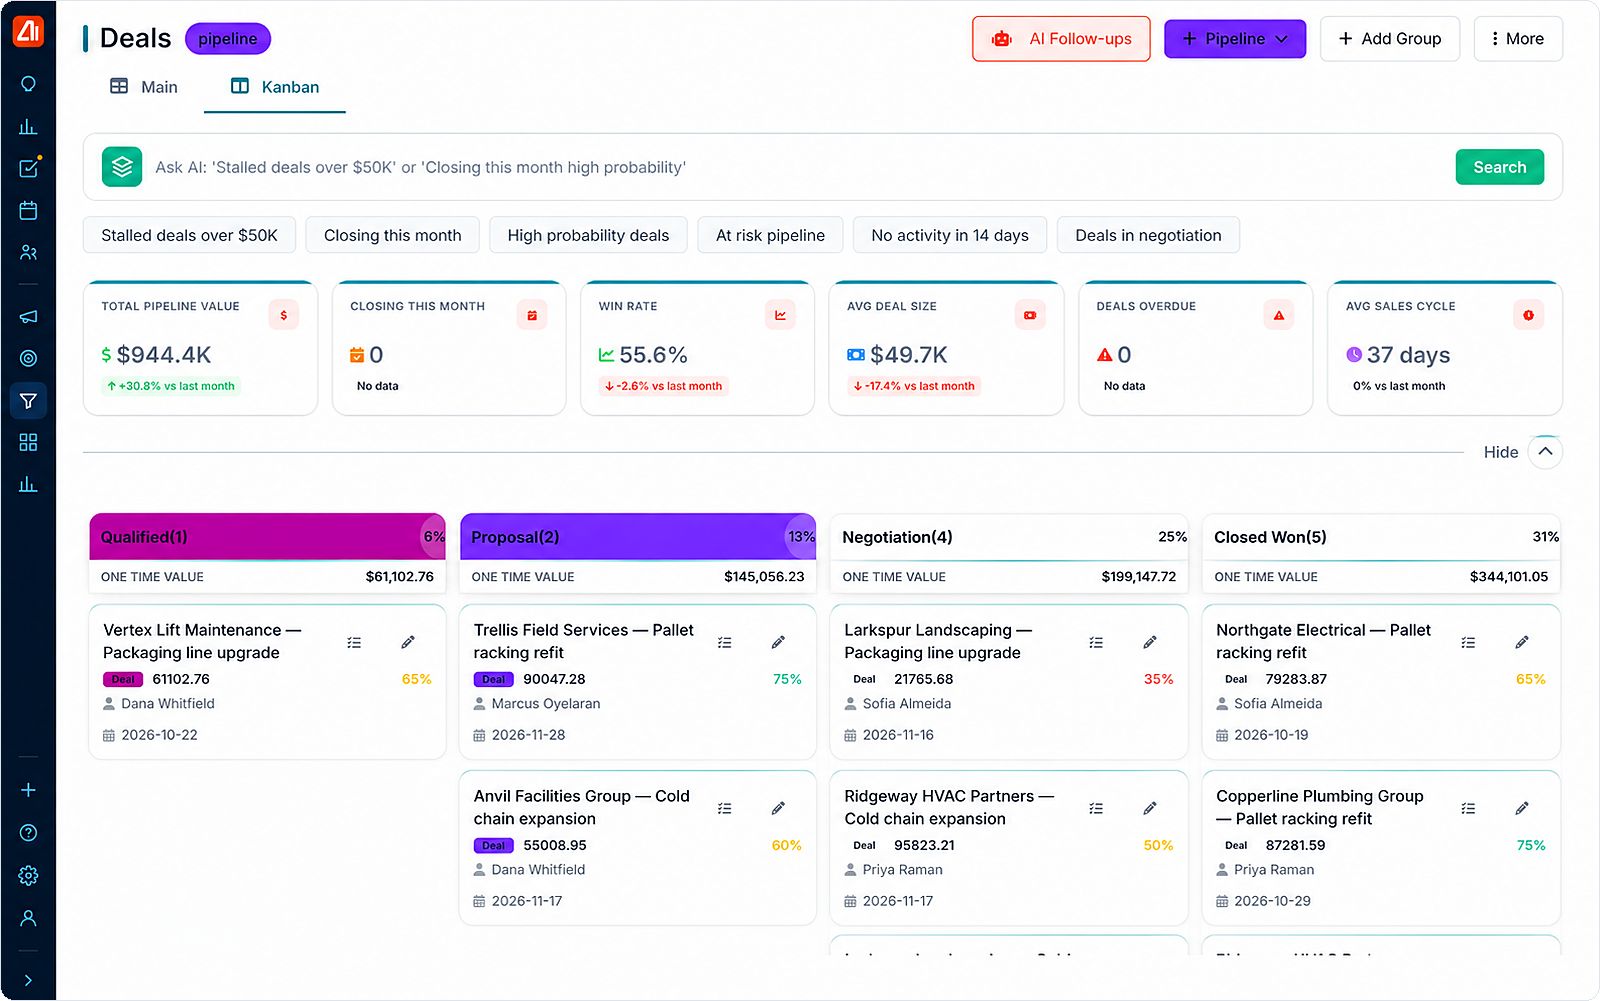Select 'Closing this month' filter chip
This screenshot has width=1600, height=1001.
393,235
